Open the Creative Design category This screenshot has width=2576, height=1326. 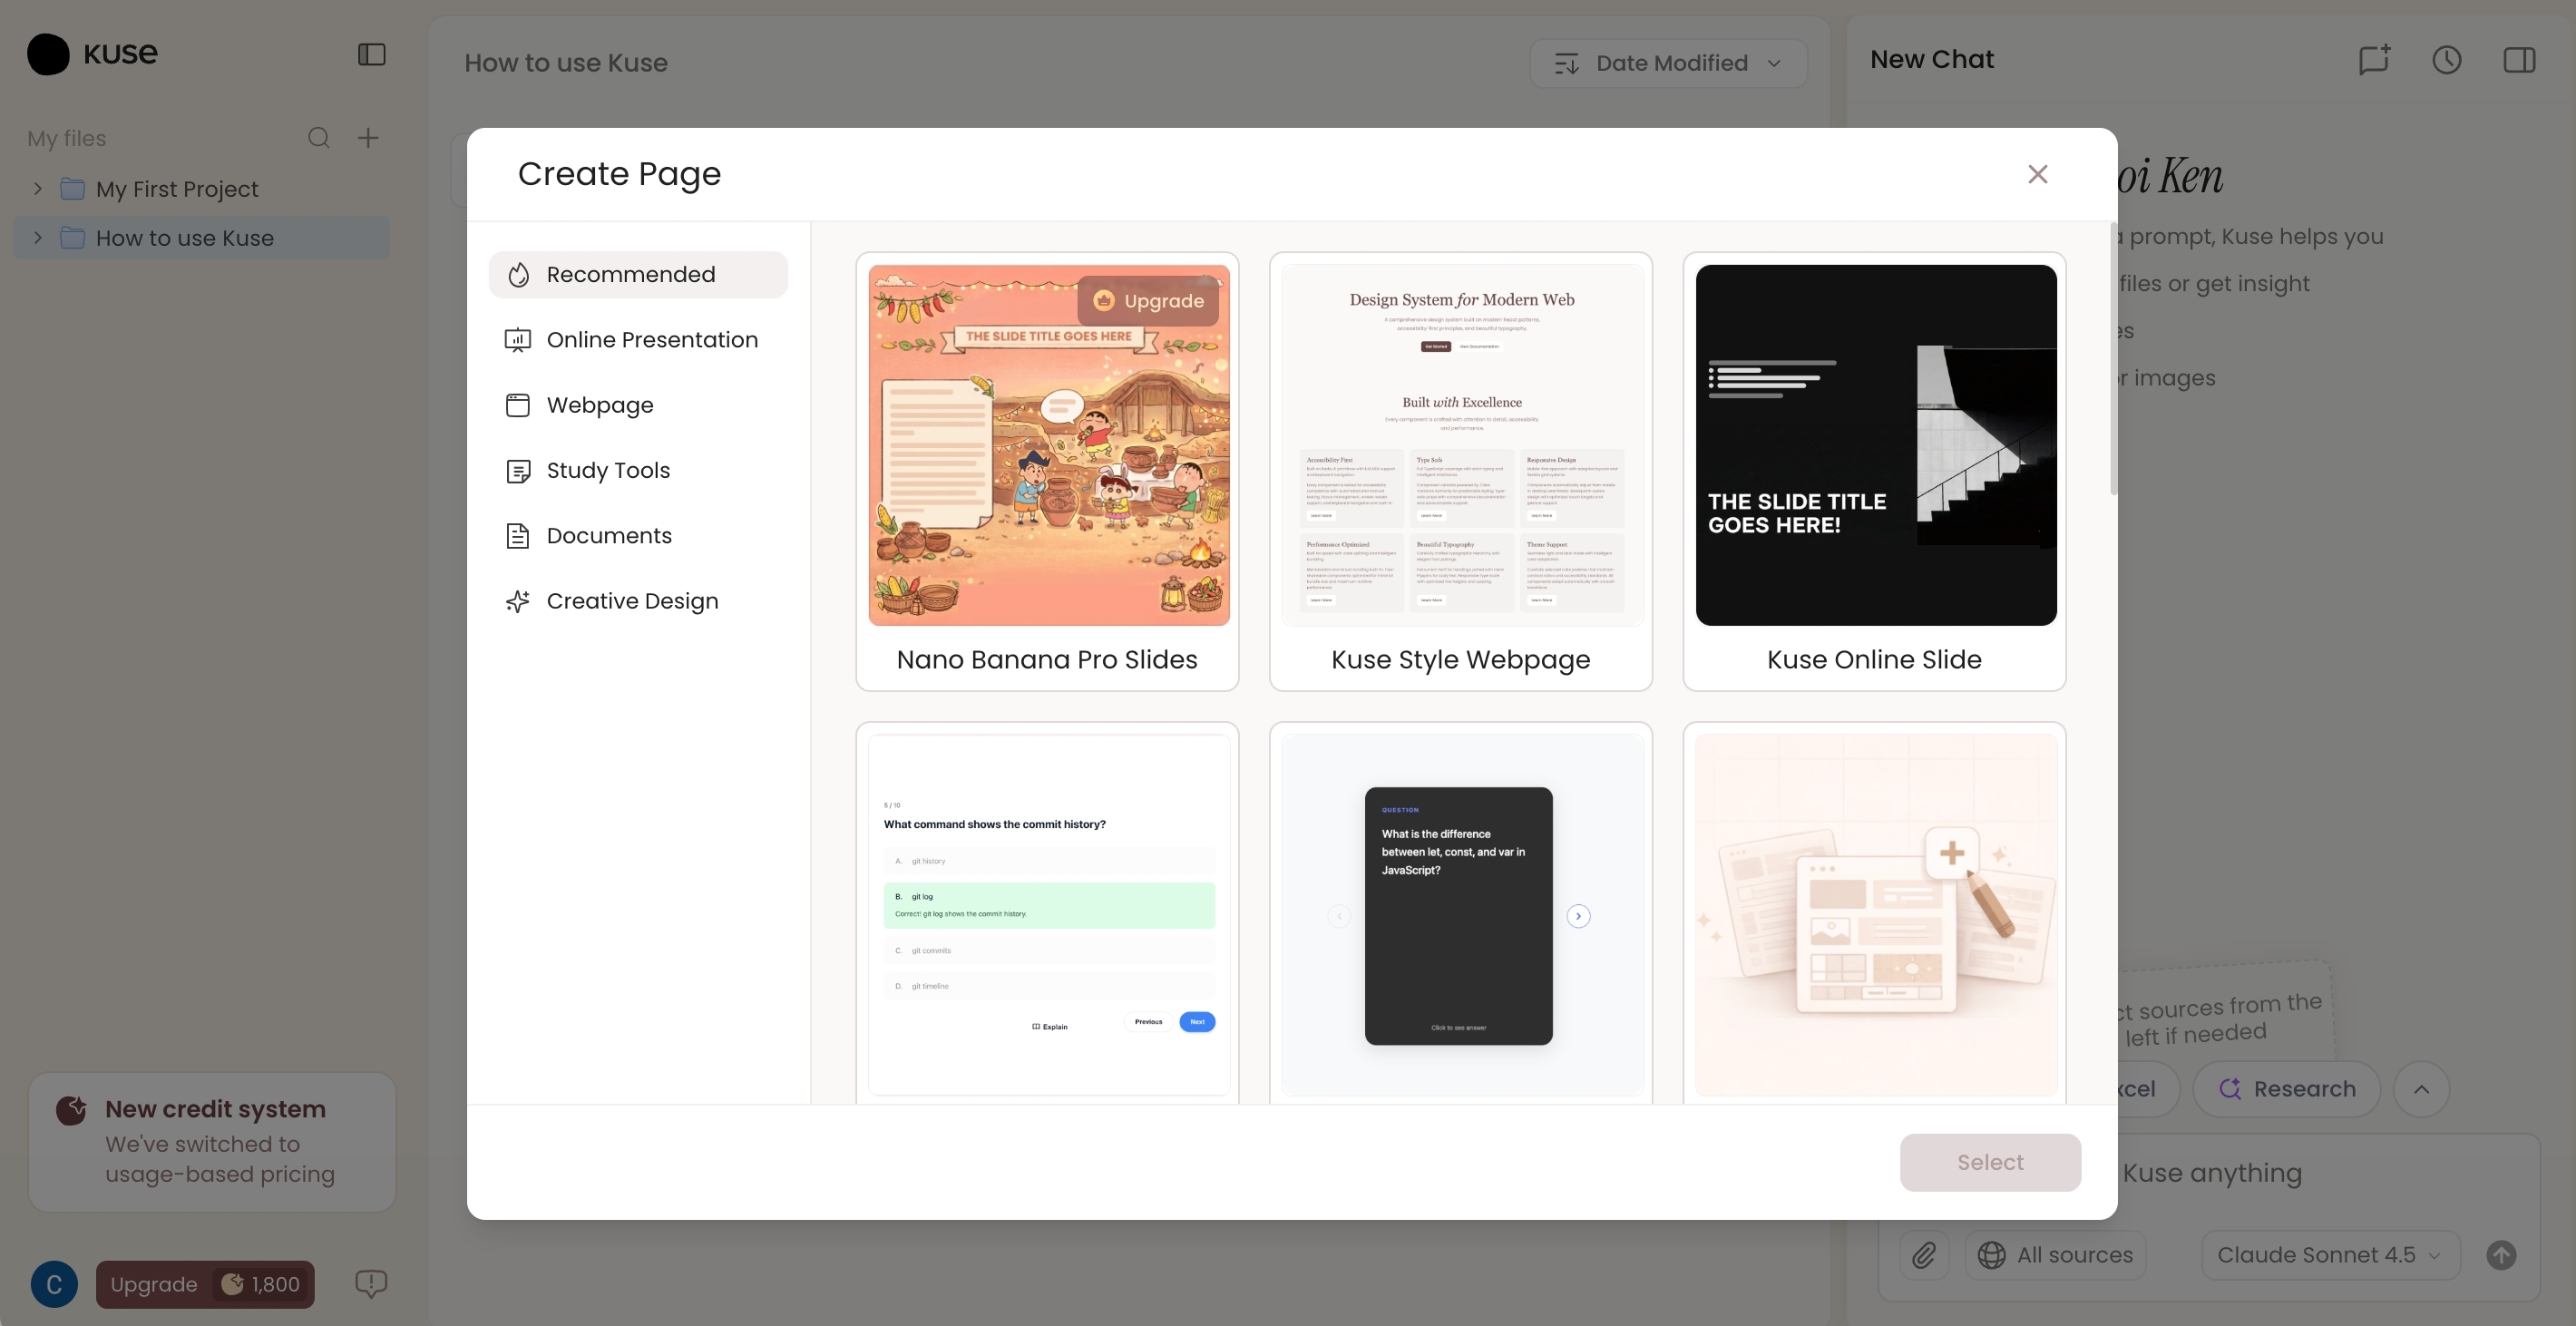pyautogui.click(x=632, y=601)
